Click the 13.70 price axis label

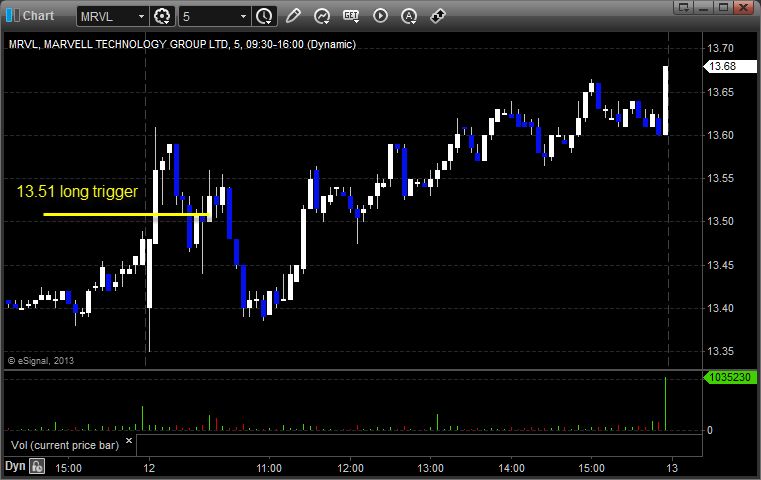point(720,48)
